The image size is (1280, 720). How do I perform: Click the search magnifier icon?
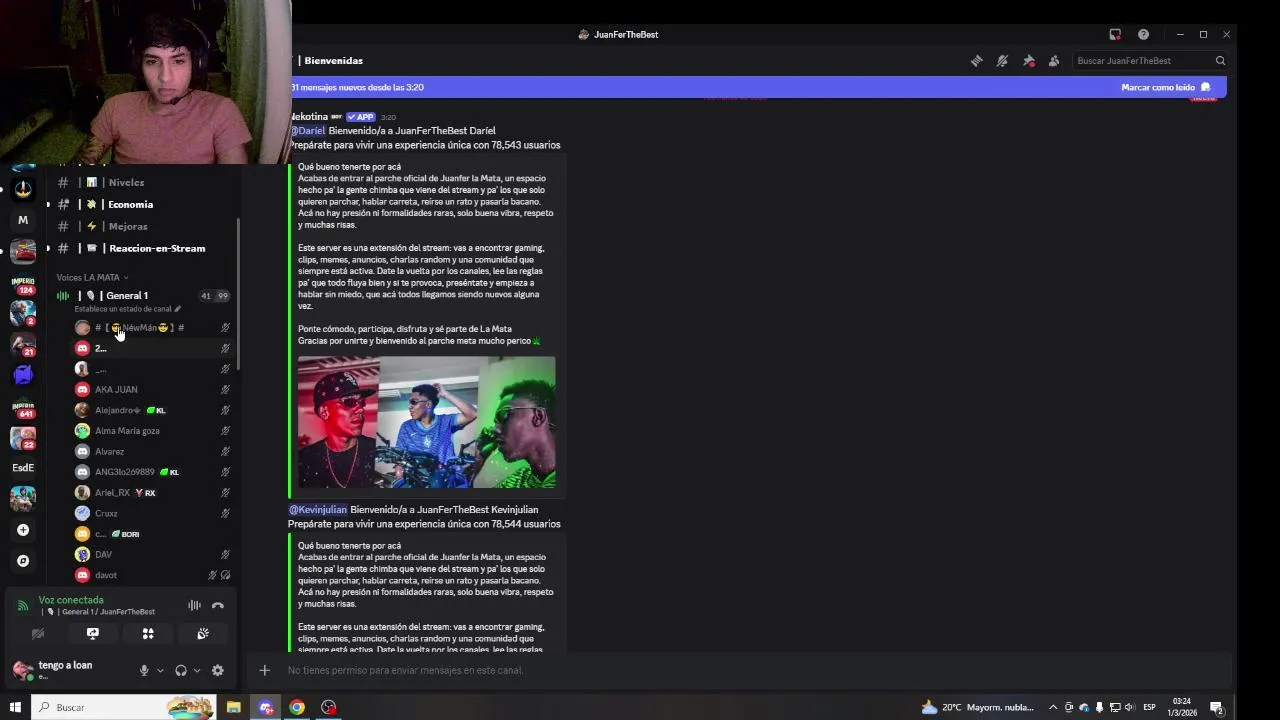pos(1220,61)
